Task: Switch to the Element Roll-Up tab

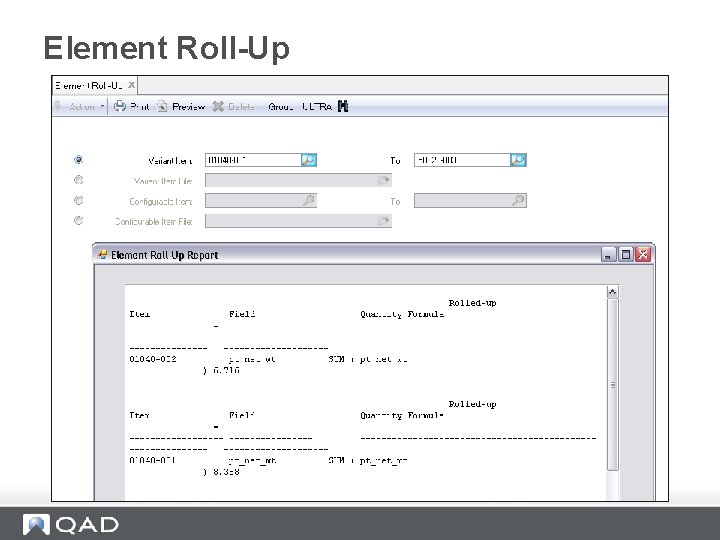Action: click(x=89, y=85)
